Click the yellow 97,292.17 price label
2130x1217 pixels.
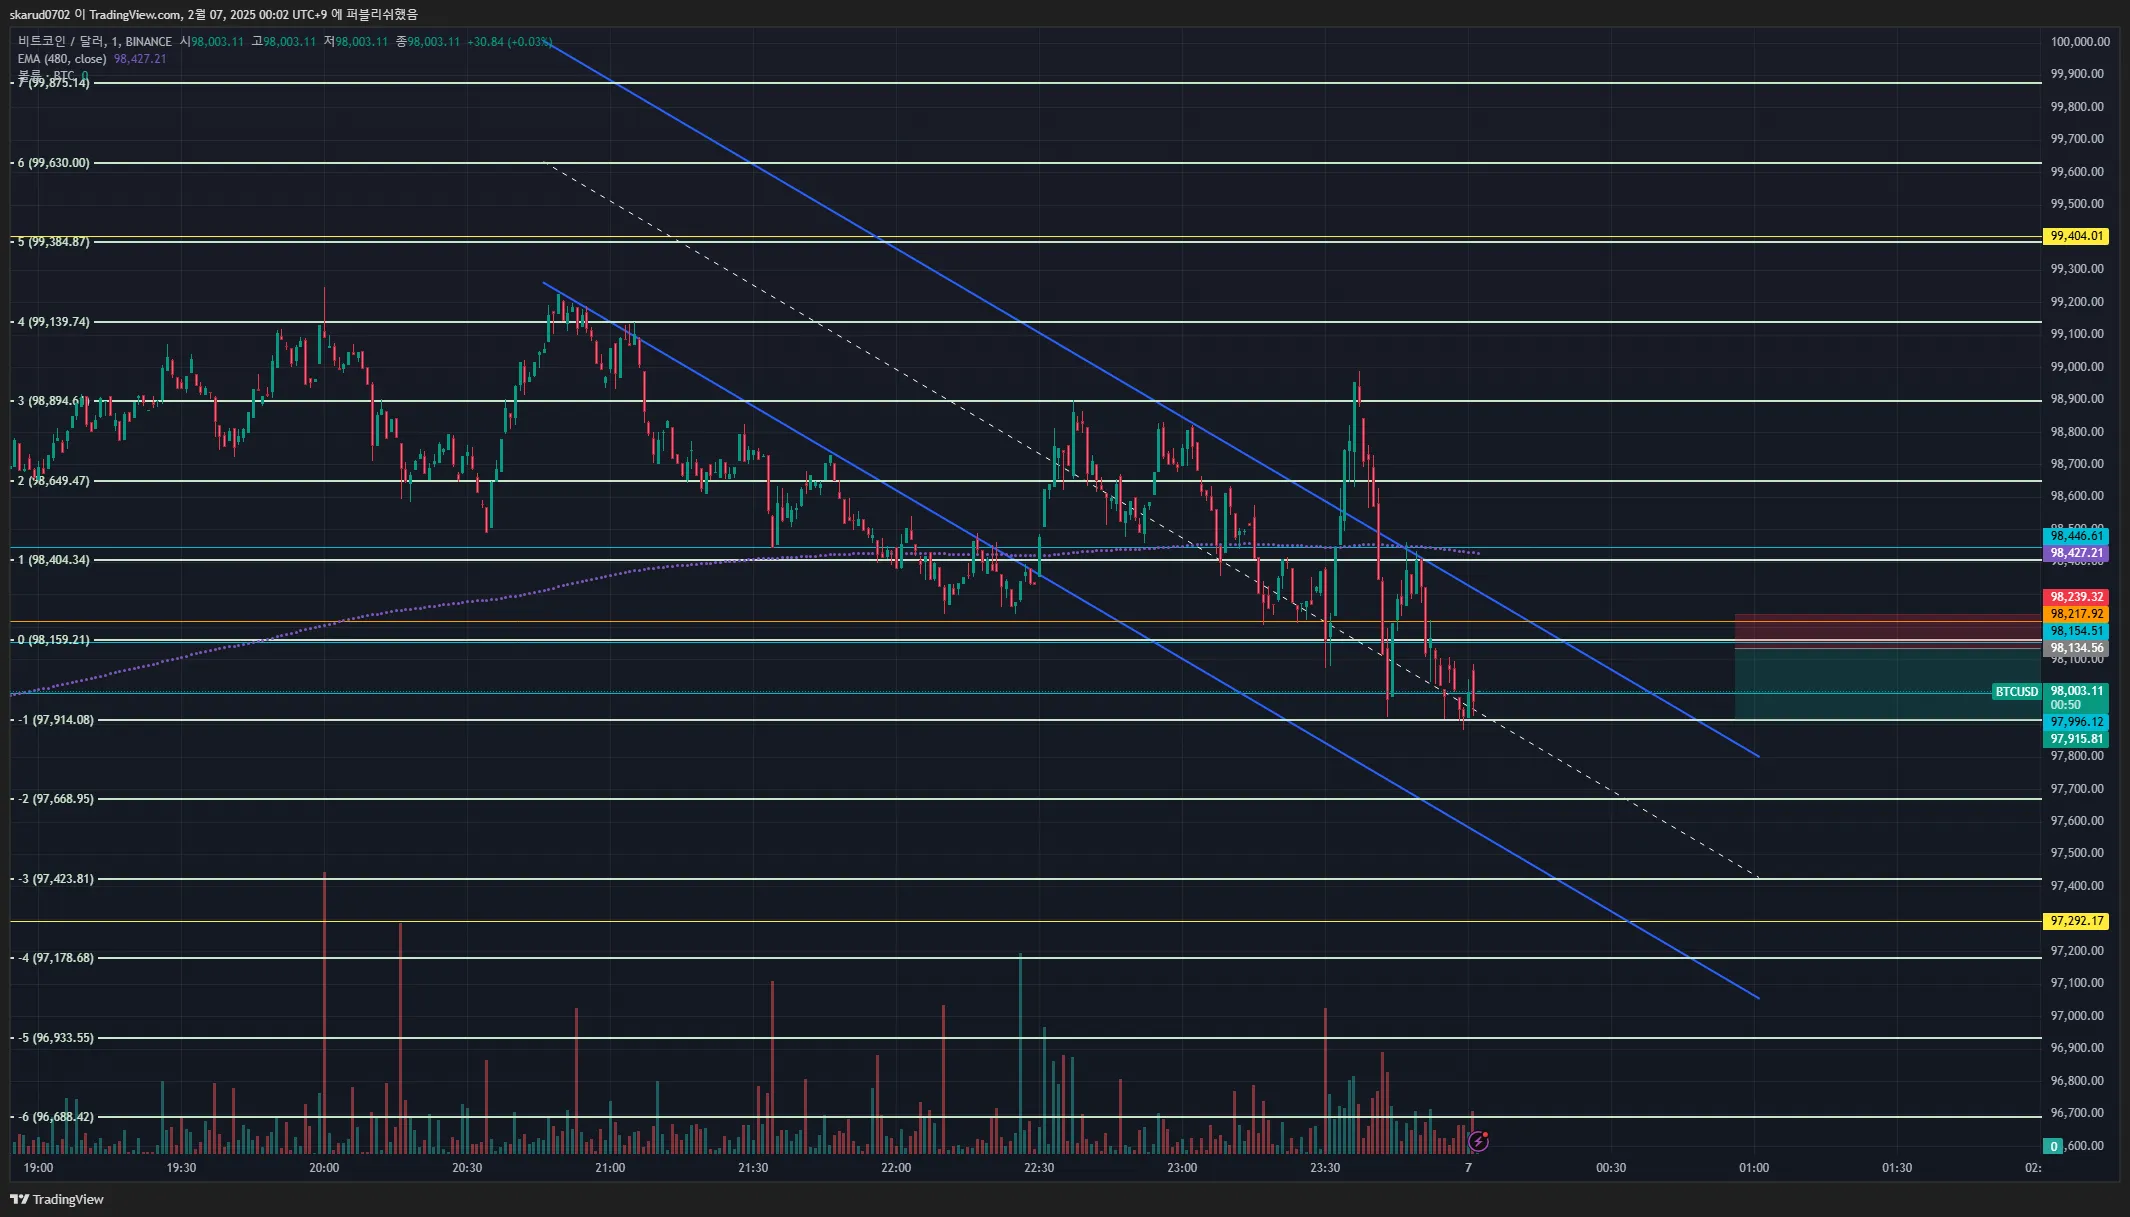2076,921
